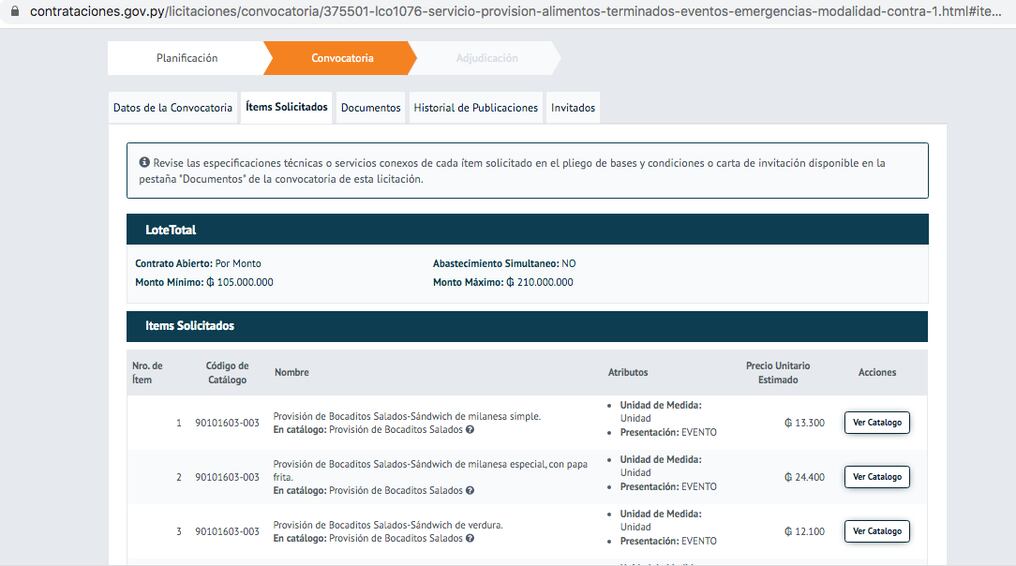Click the Atributos column header
This screenshot has width=1016, height=566.
pos(628,372)
